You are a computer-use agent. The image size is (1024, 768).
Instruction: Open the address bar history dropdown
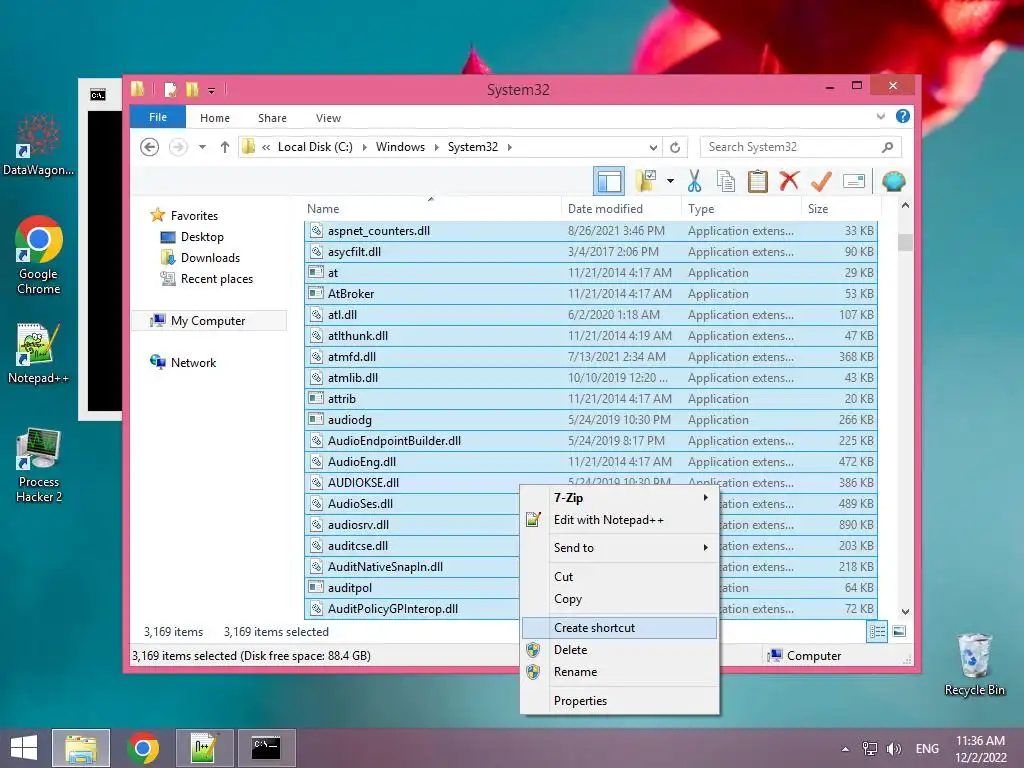[652, 148]
